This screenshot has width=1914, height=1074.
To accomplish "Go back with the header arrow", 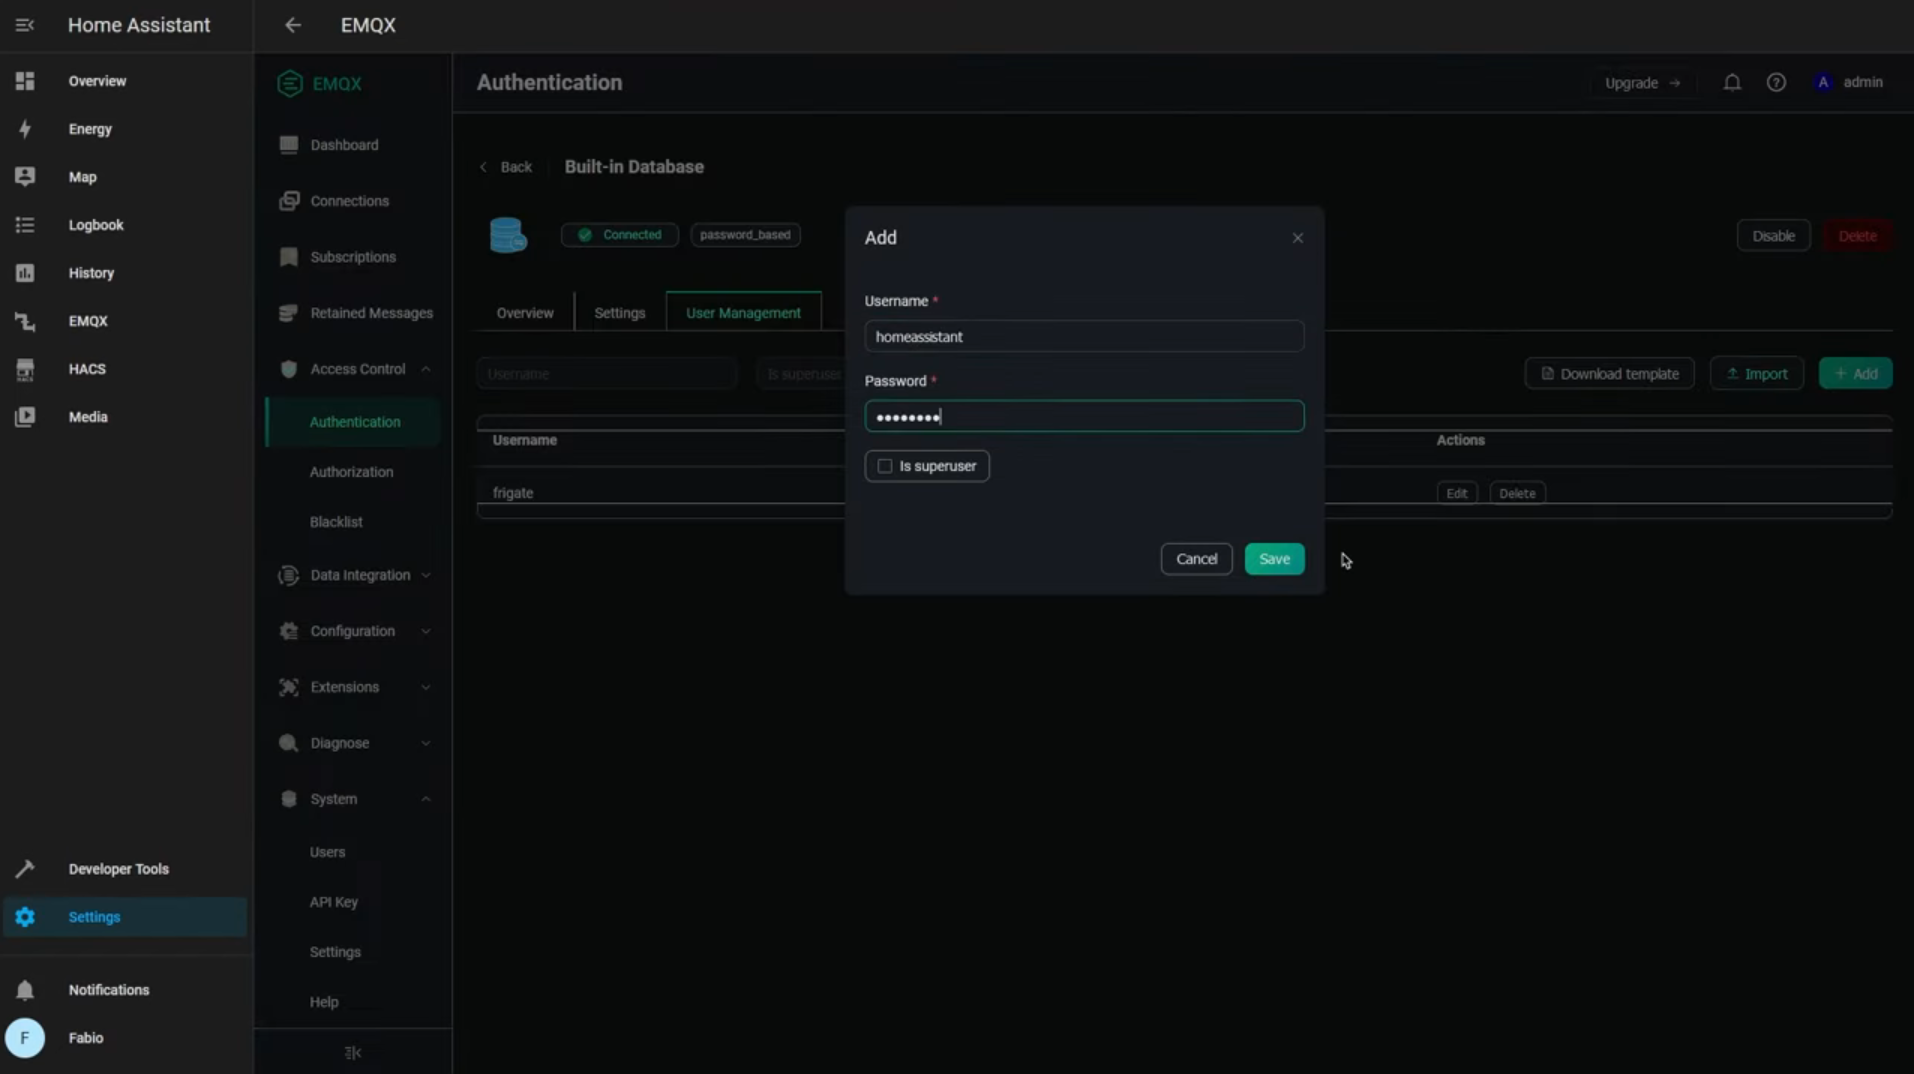I will click(x=293, y=25).
